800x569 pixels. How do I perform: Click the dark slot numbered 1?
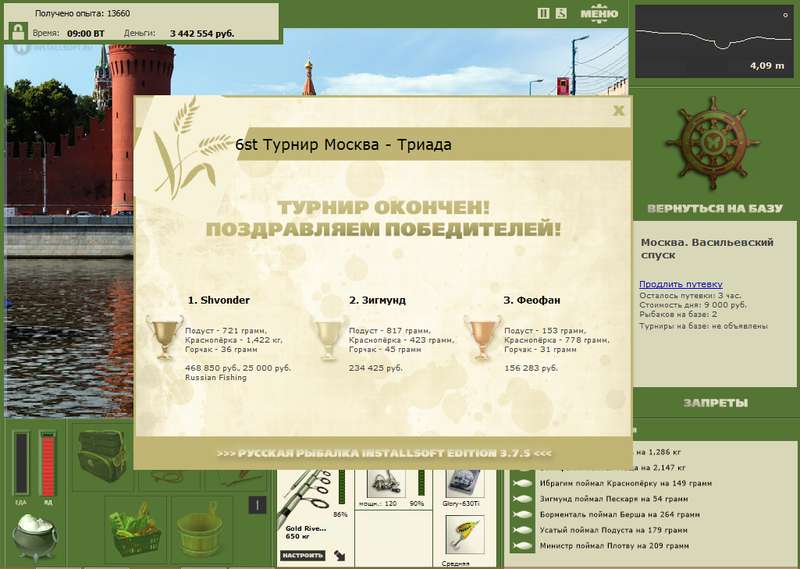pos(257,505)
